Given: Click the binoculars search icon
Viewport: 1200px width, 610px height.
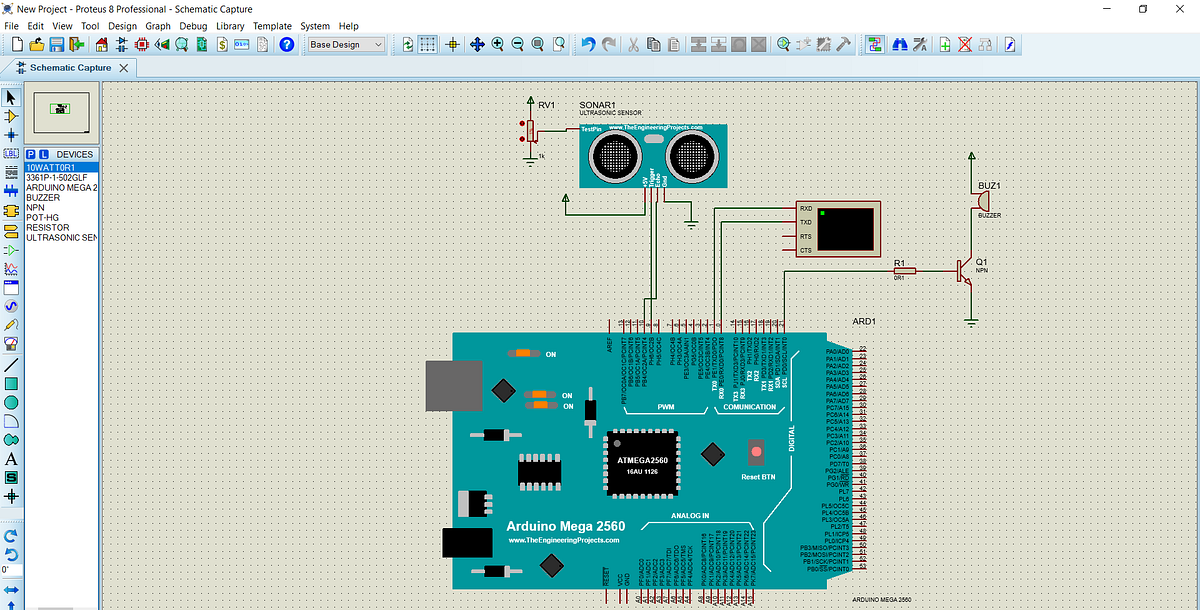Looking at the screenshot, I should [899, 45].
